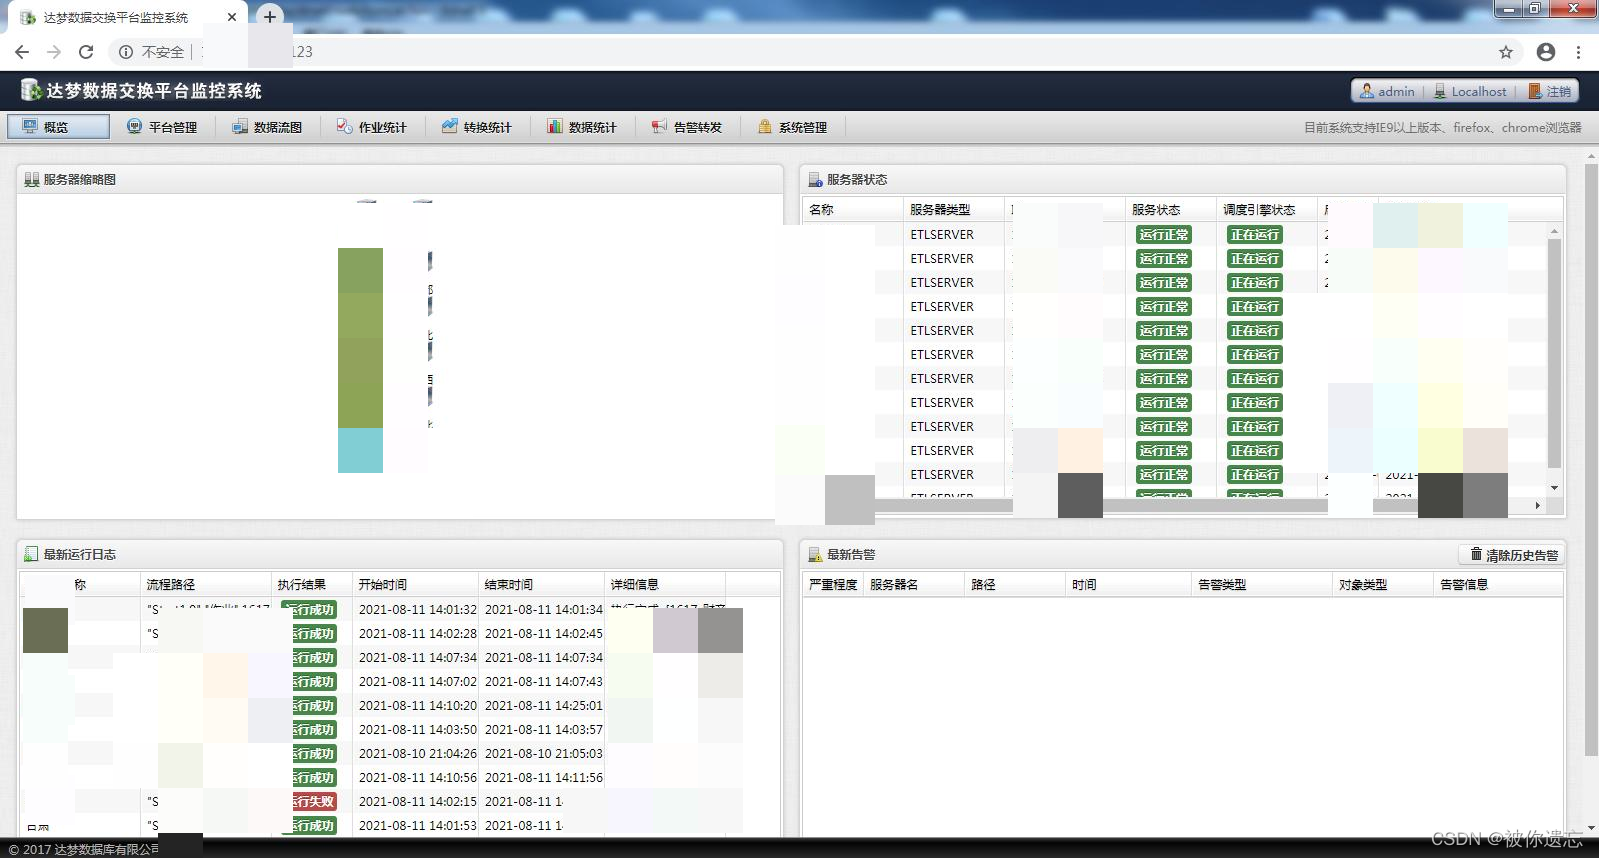This screenshot has width=1599, height=858.
Task: Click server table scroll-down arrow
Action: (x=1554, y=488)
